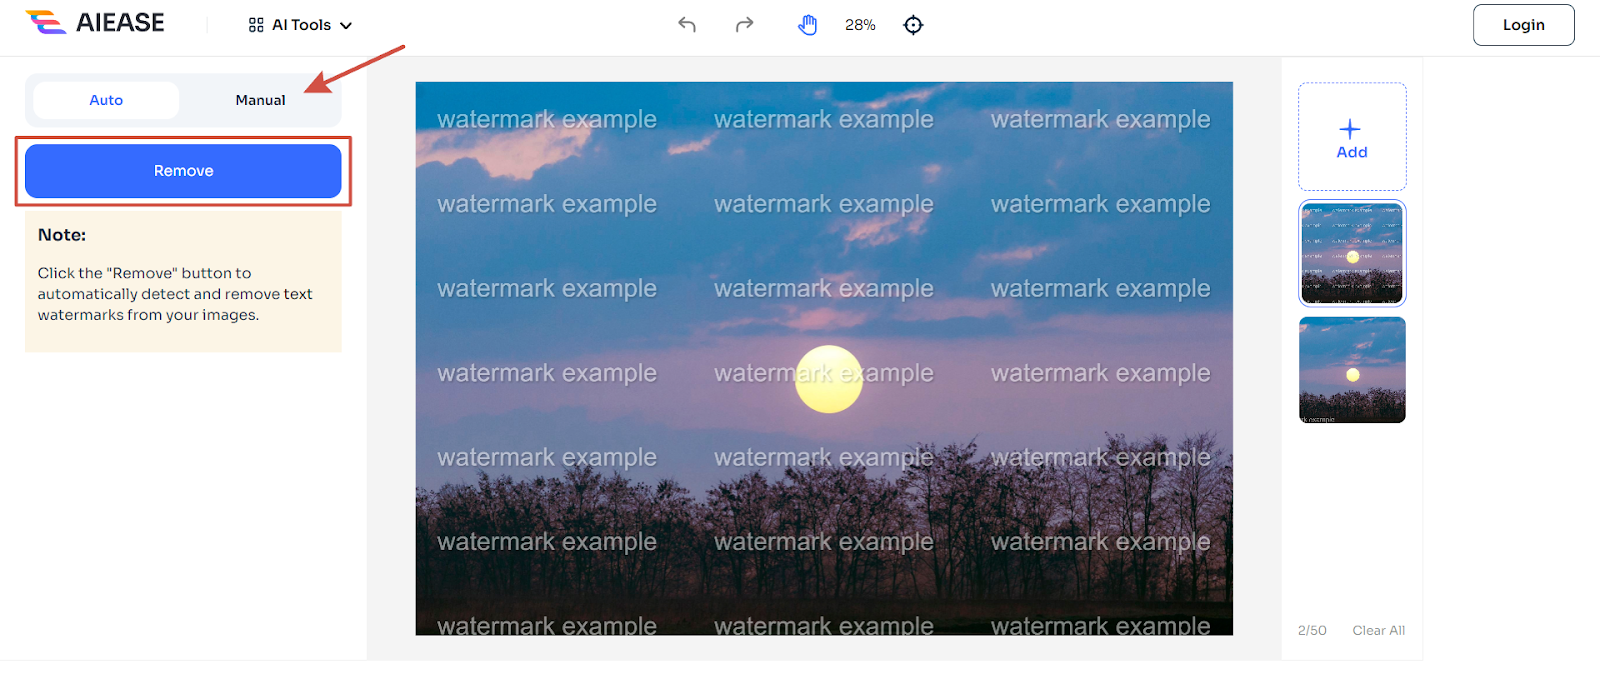Click the AIEASE striped logo icon
This screenshot has width=1600, height=679.
click(45, 22)
